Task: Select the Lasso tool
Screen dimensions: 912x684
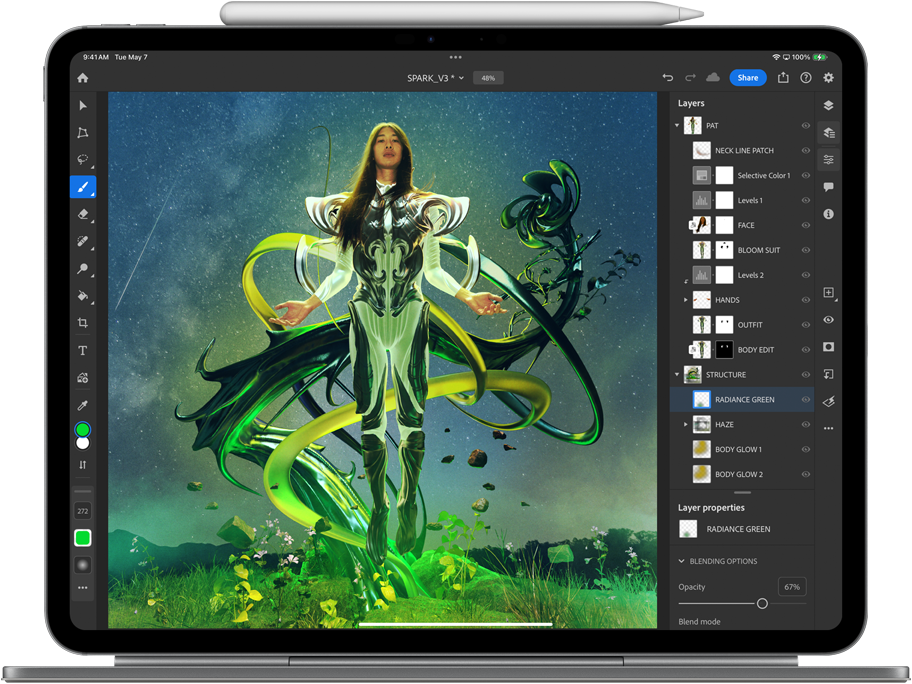Action: tap(83, 160)
